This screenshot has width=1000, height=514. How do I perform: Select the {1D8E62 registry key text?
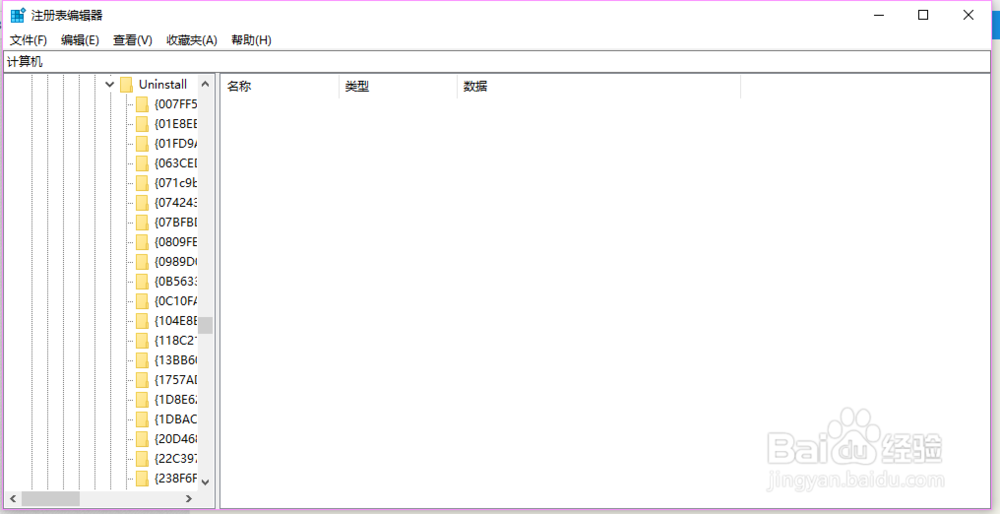click(x=176, y=400)
